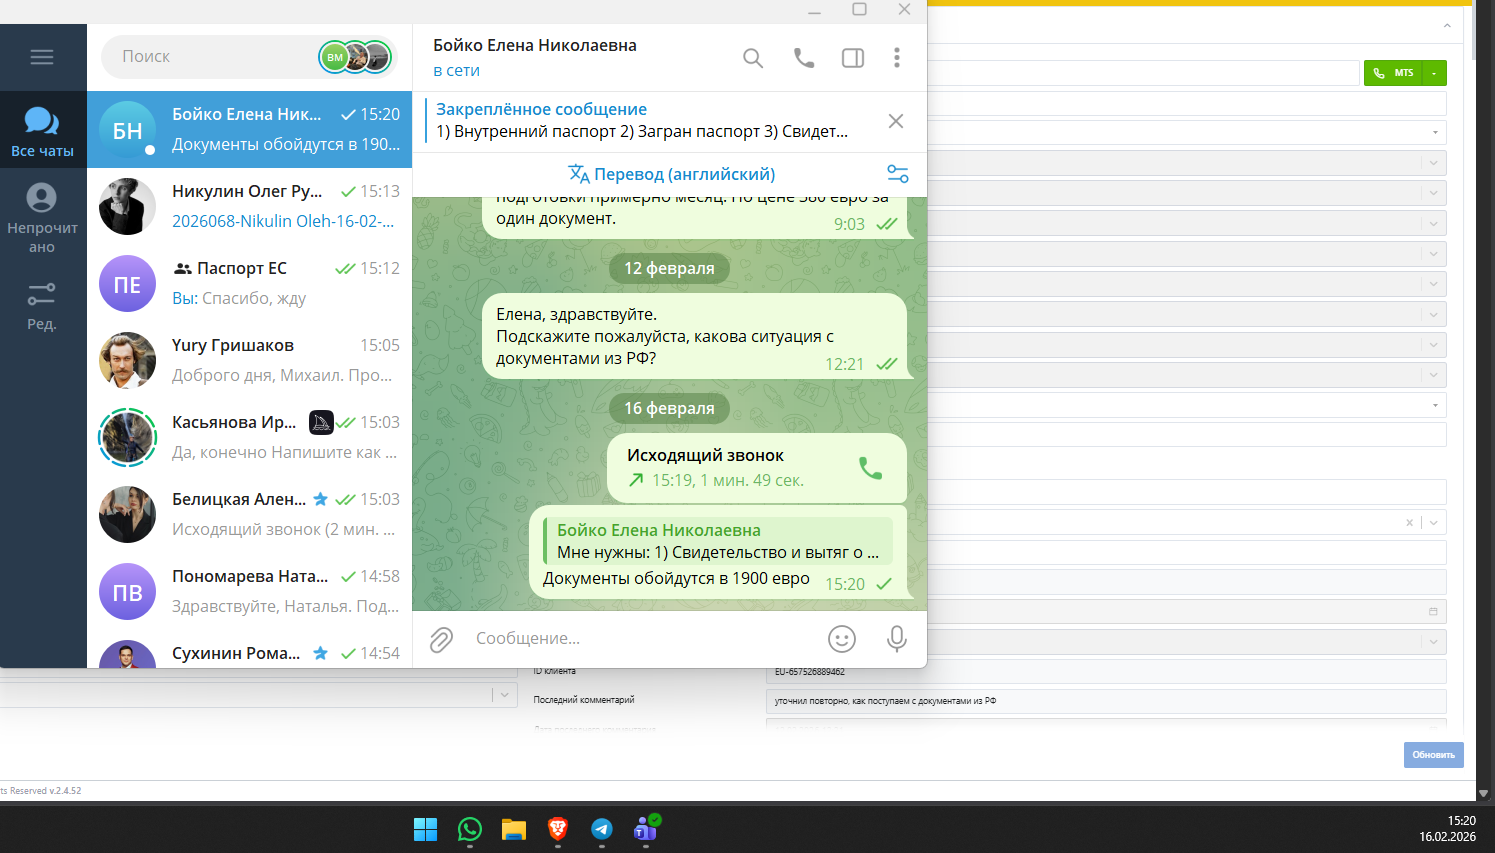Open the emoji picker smiley icon

[842, 639]
